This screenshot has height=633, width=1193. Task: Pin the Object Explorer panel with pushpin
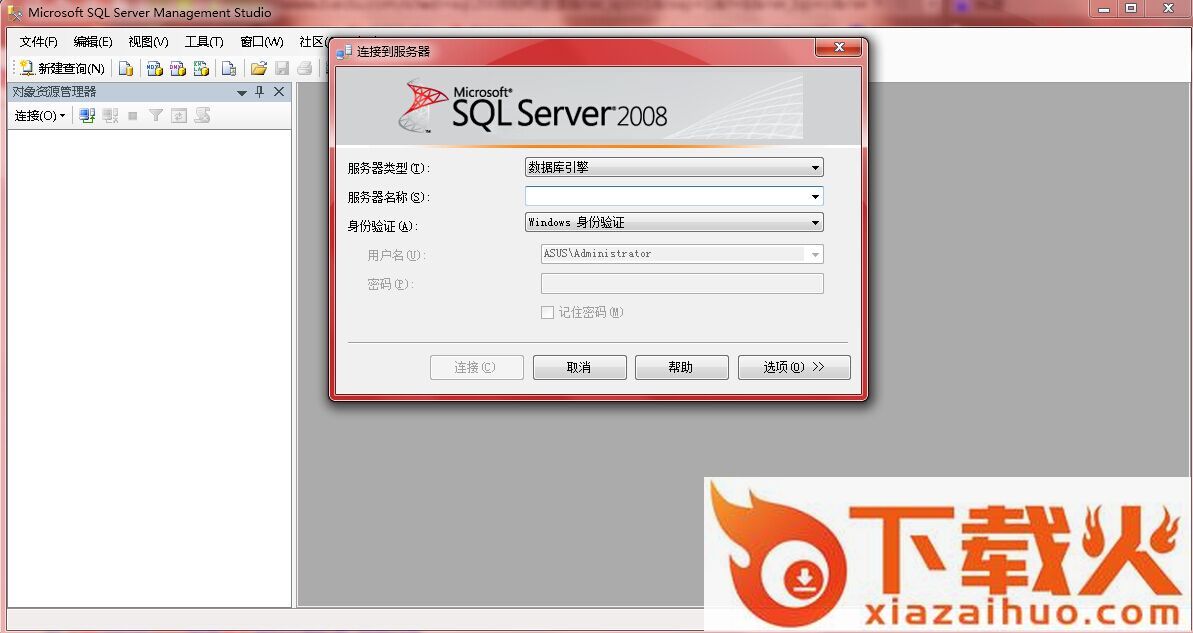click(x=260, y=92)
